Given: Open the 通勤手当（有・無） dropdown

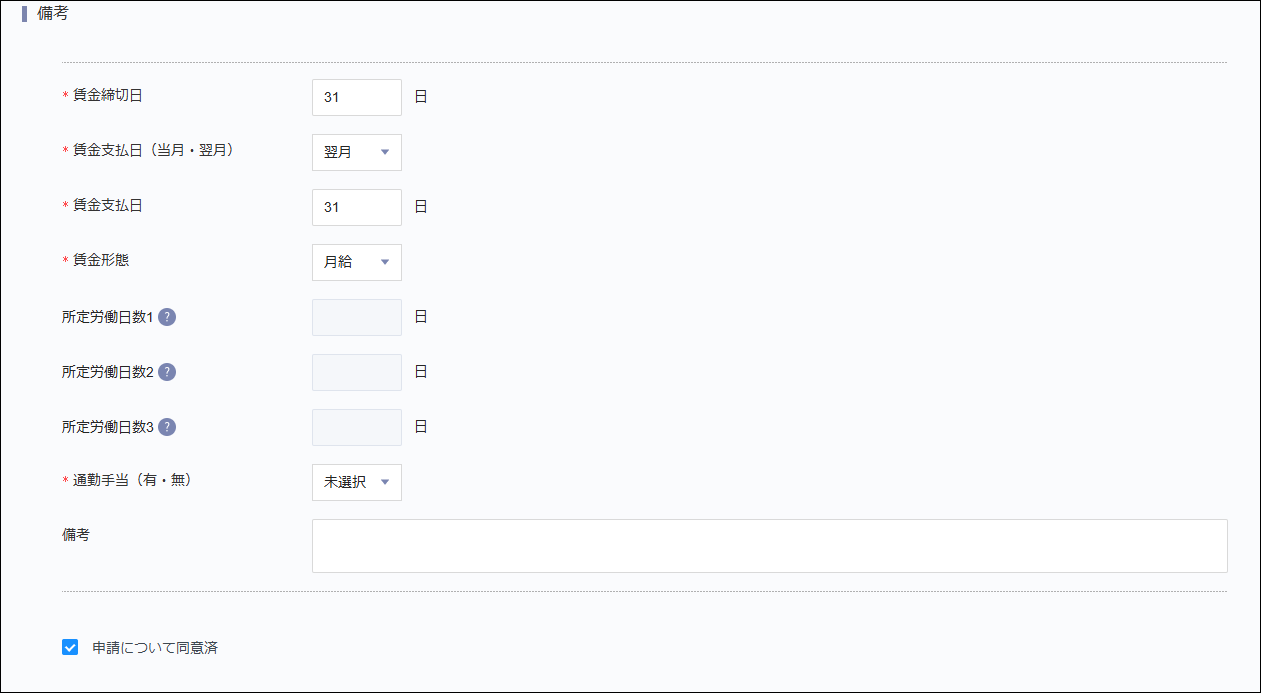Looking at the screenshot, I should tap(356, 482).
